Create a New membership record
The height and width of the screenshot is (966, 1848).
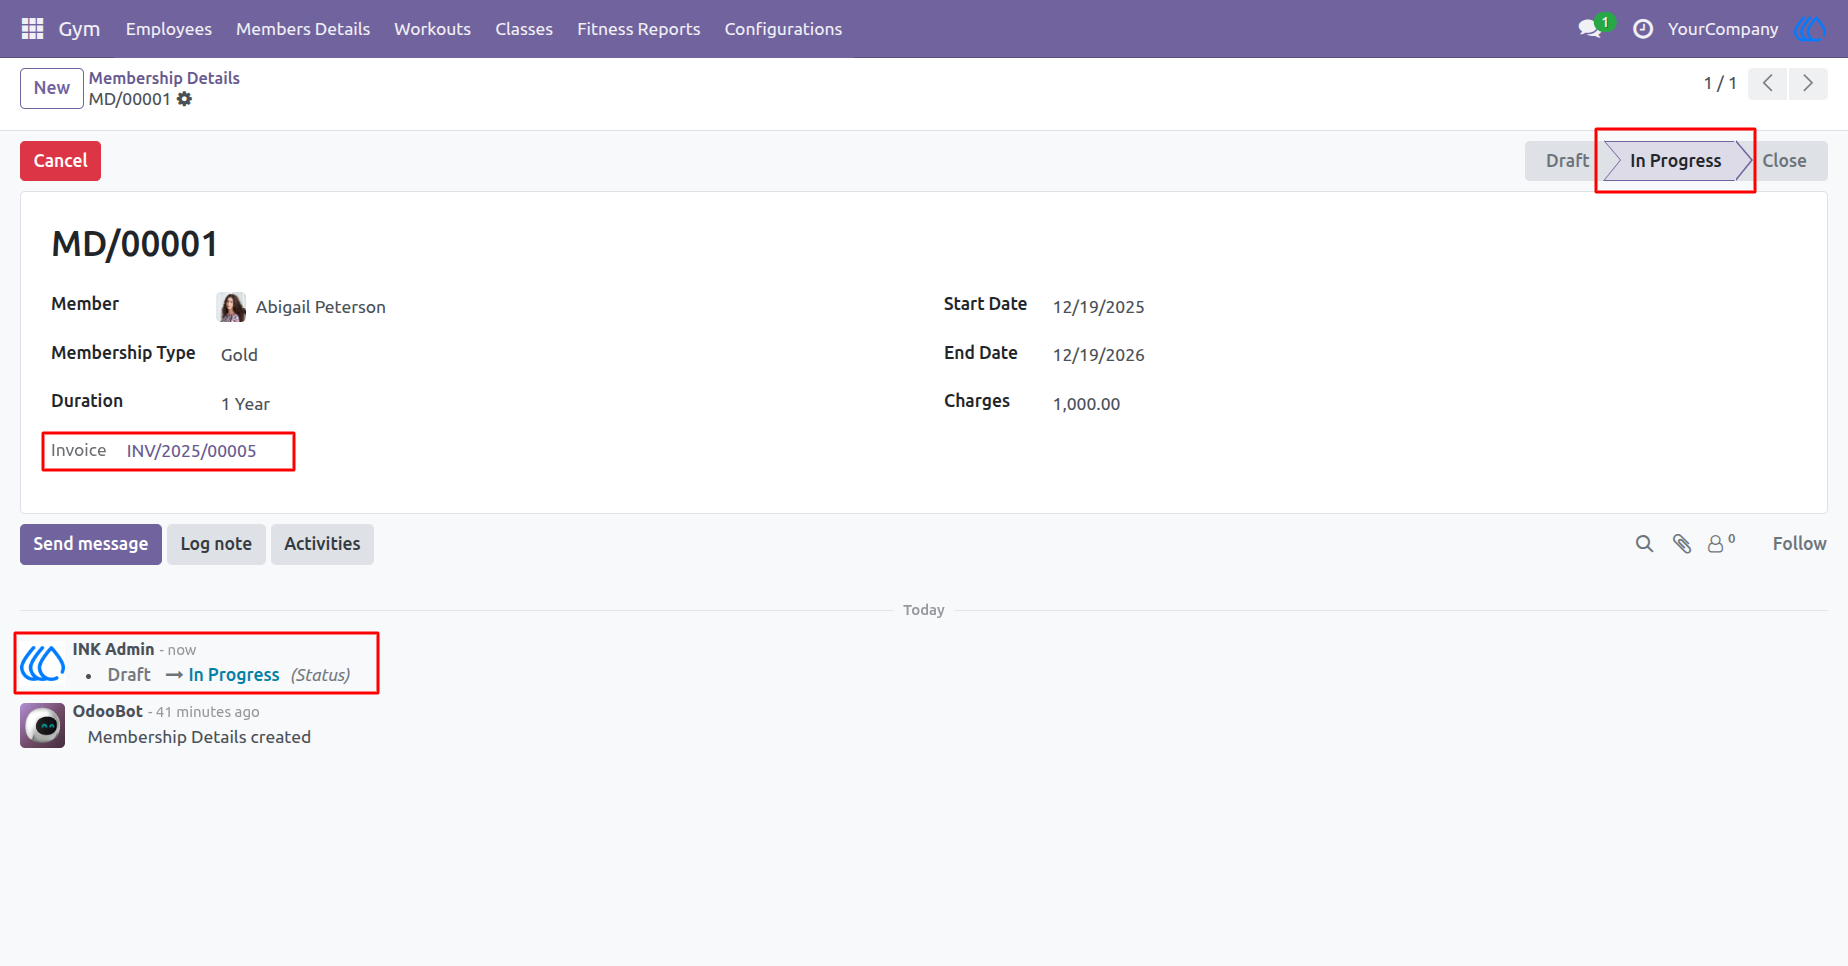click(x=52, y=88)
